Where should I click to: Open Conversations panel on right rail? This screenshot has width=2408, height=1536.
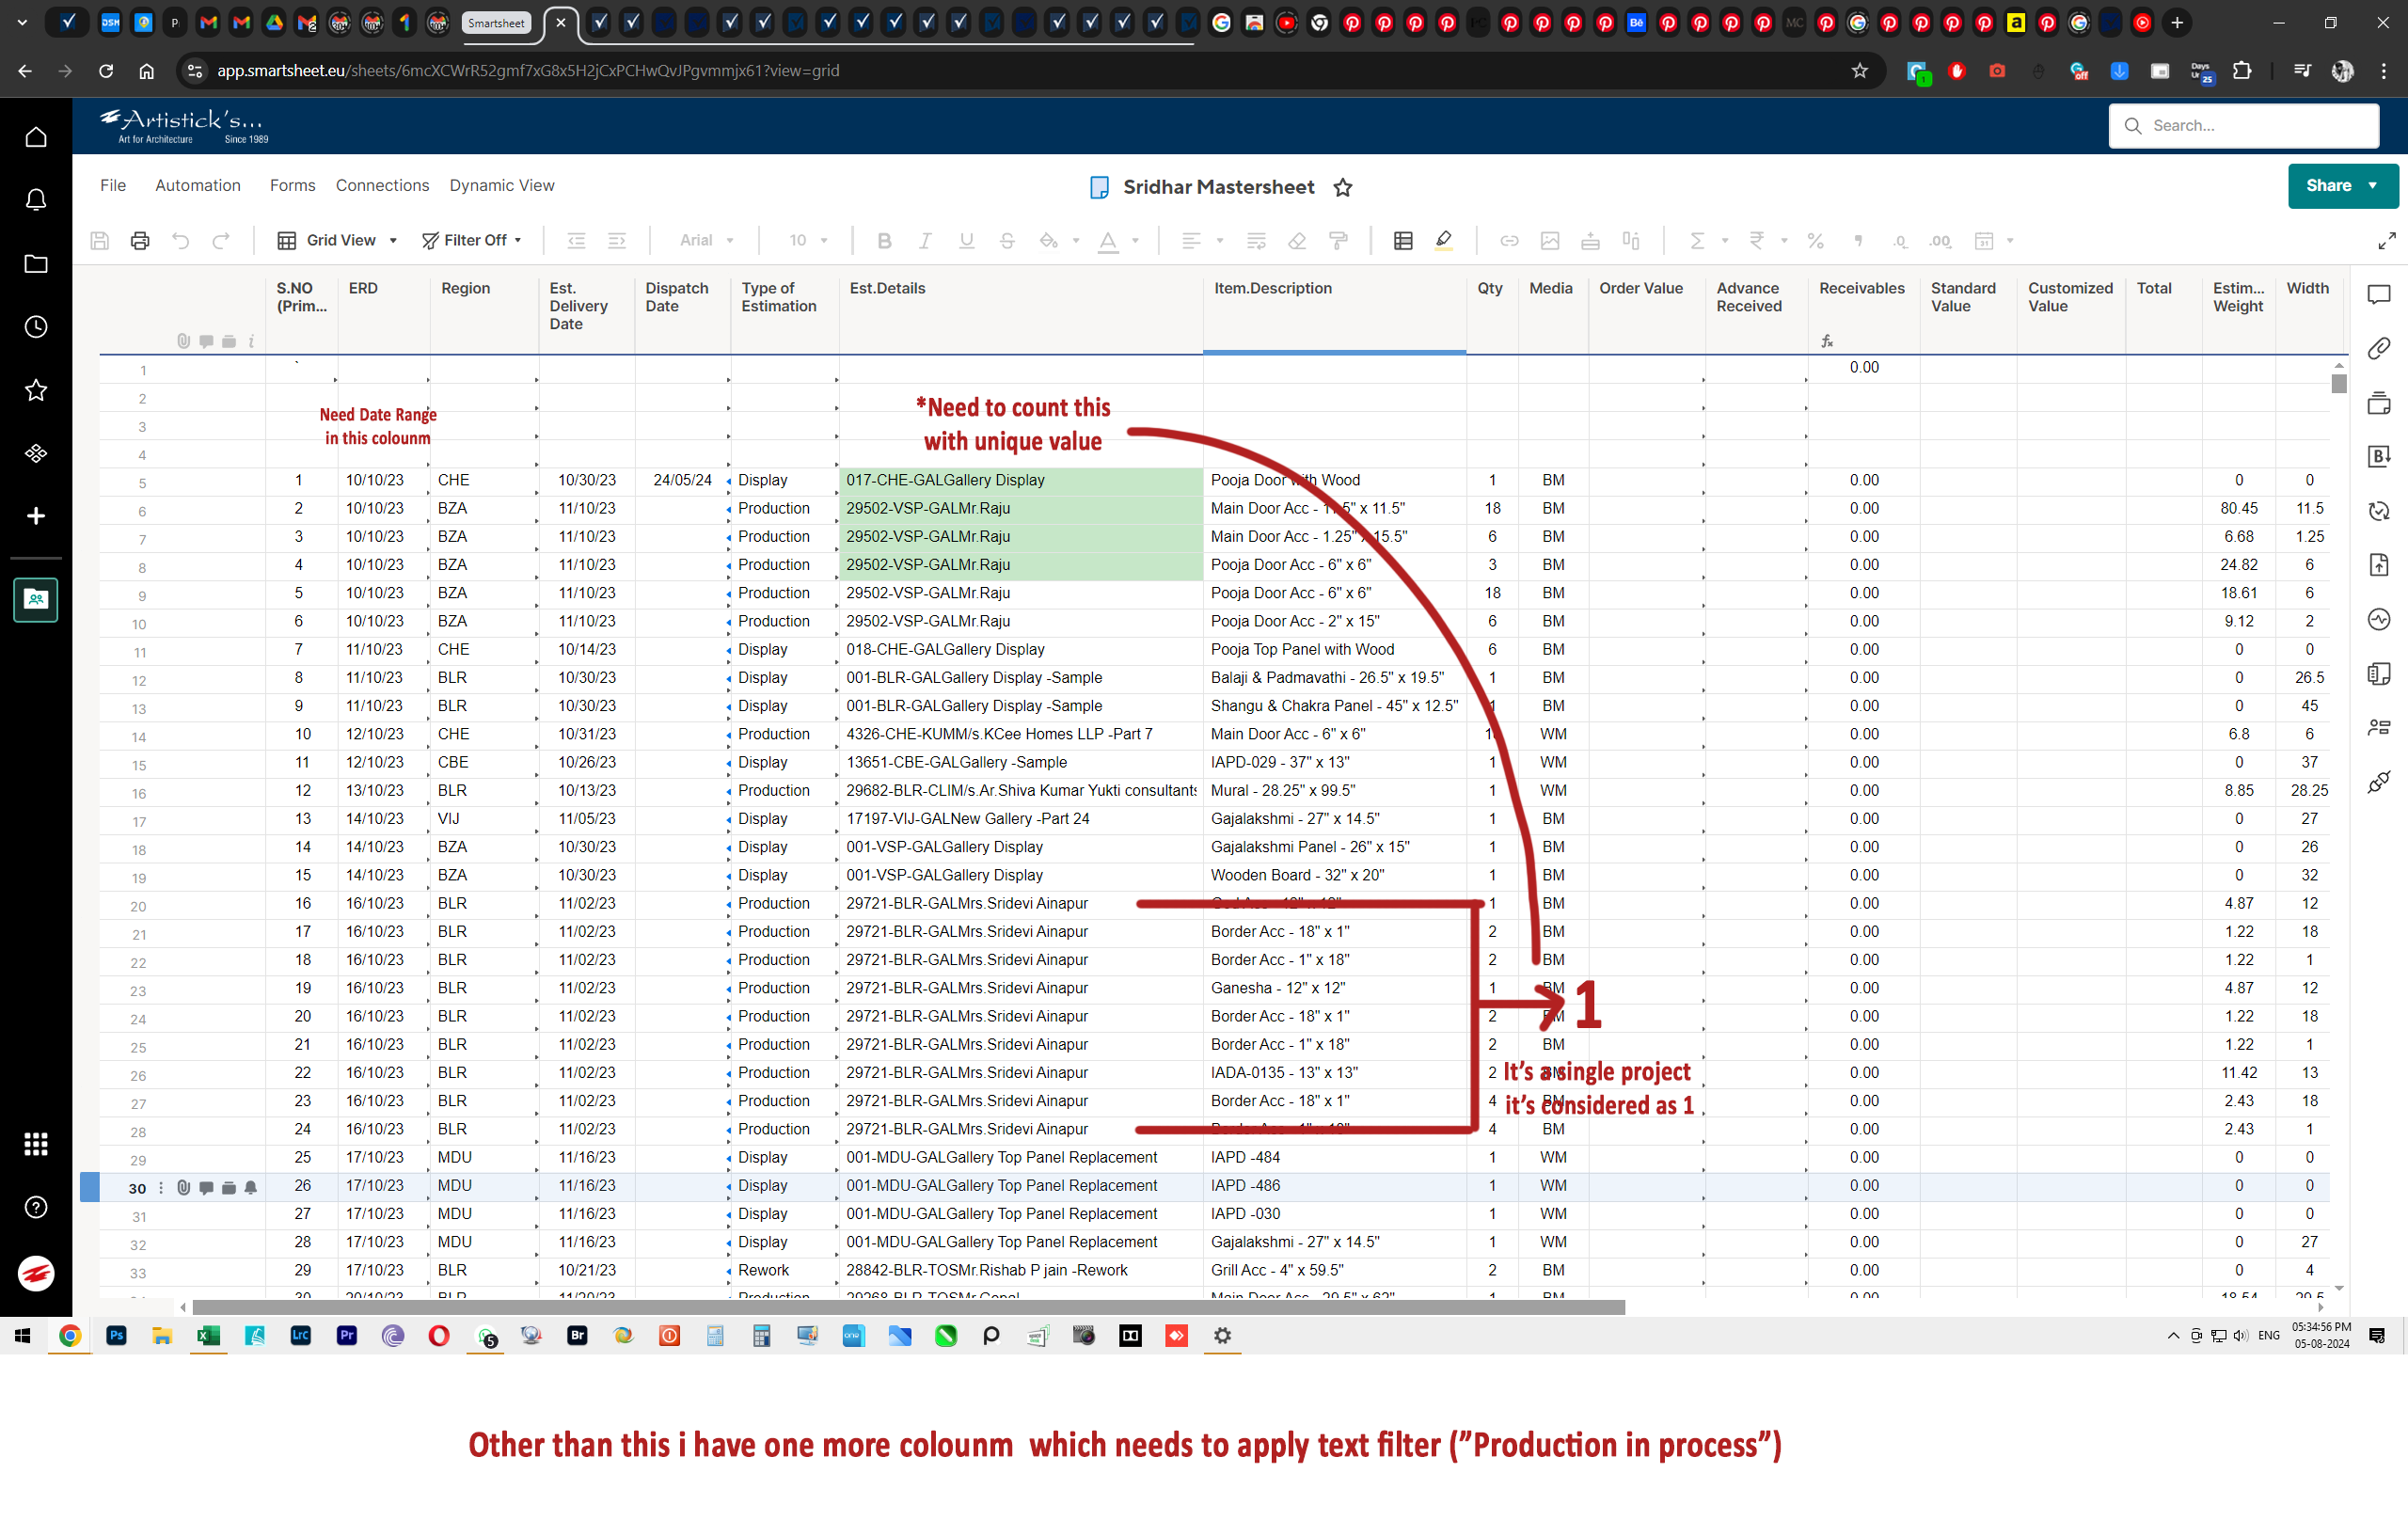[2379, 294]
